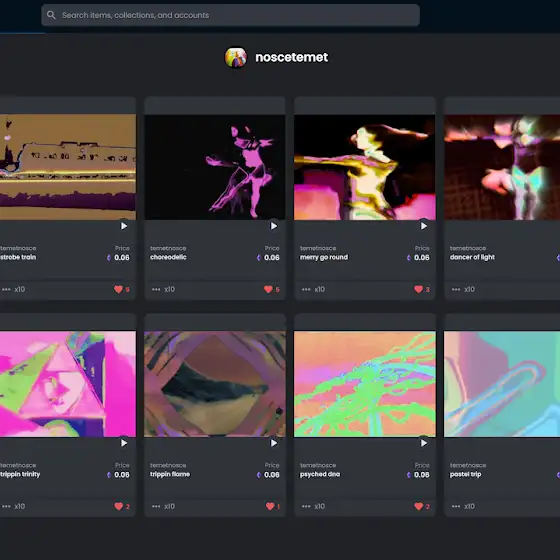Open the pastel trip thumbnail

point(502,384)
